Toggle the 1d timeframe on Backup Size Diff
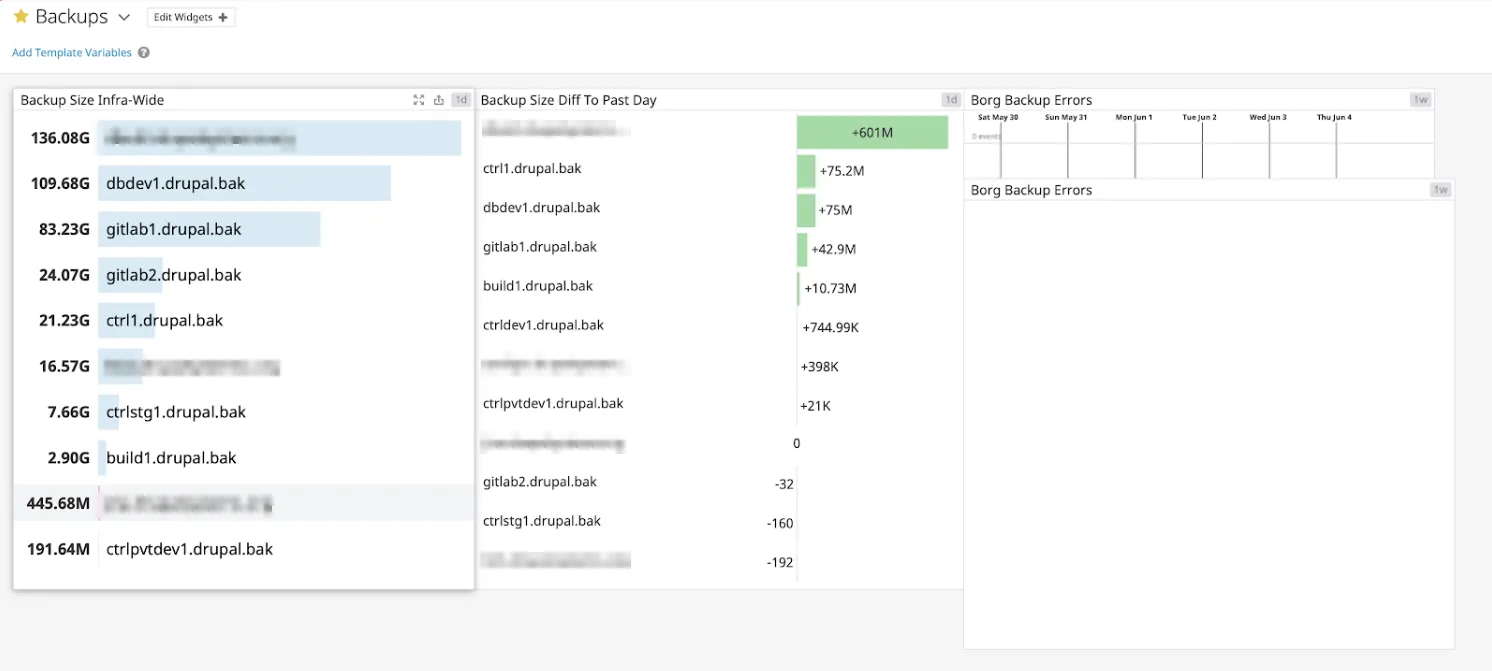1492x671 pixels. pyautogui.click(x=951, y=100)
